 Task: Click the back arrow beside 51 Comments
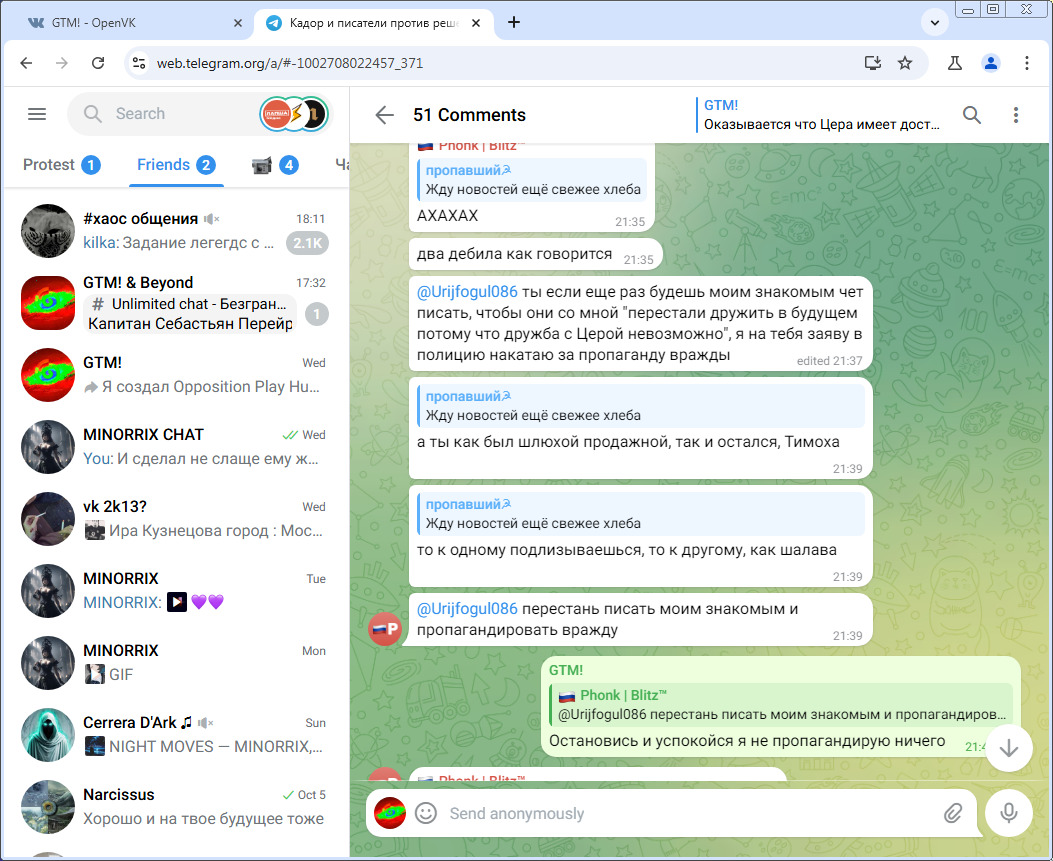point(384,115)
